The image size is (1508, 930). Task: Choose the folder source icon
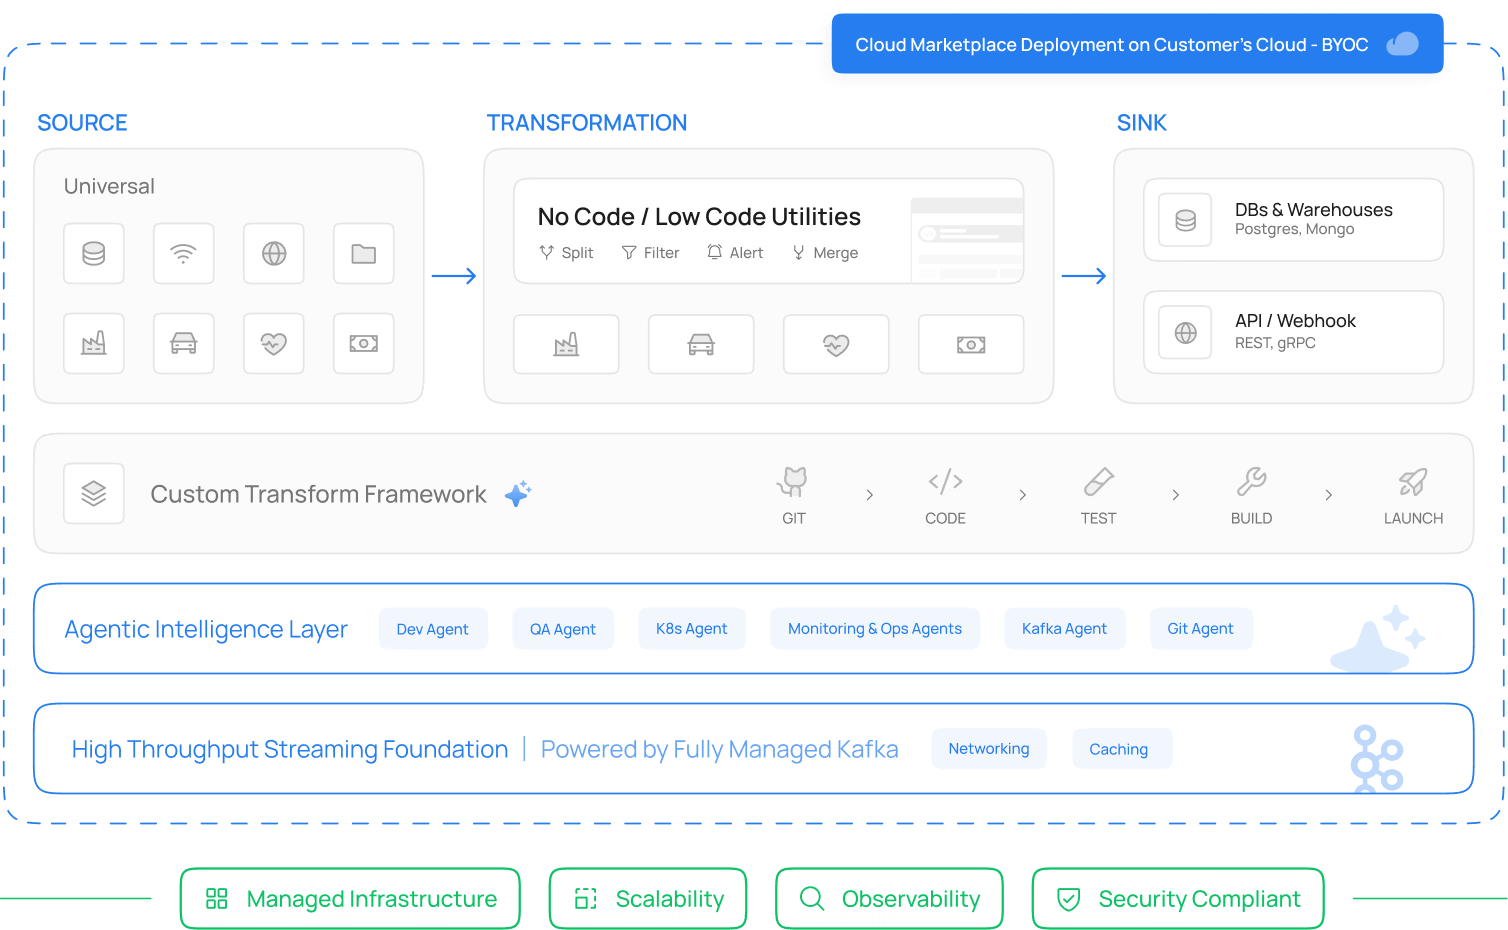(x=364, y=254)
